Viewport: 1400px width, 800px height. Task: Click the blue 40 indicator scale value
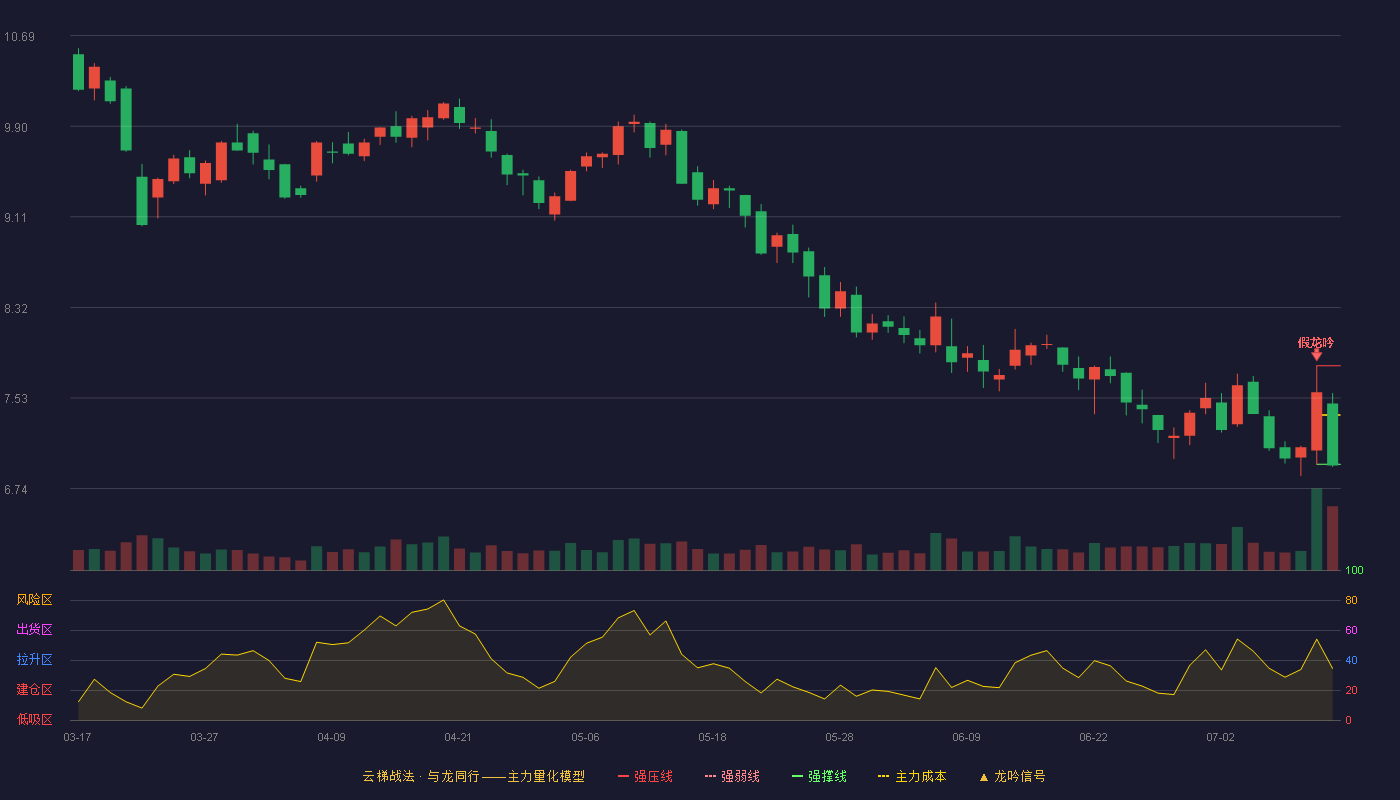[x=1351, y=660]
